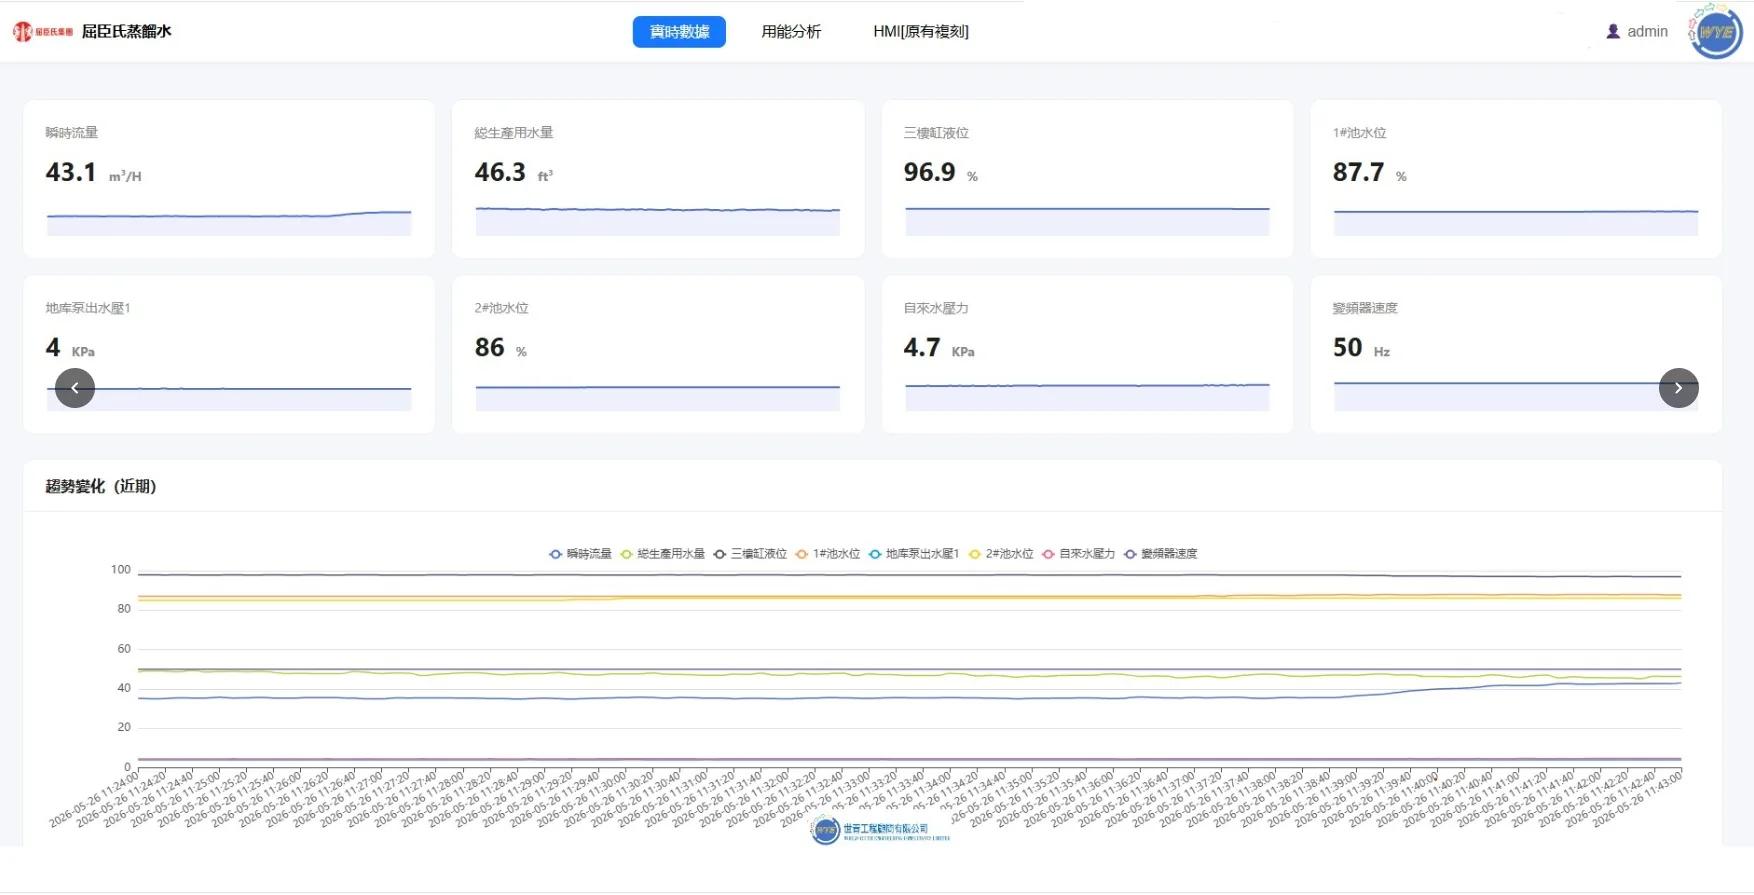1754x895 pixels.
Task: Toggle 地库泵出水壓1 series in chart legend
Action: pyautogui.click(x=914, y=554)
